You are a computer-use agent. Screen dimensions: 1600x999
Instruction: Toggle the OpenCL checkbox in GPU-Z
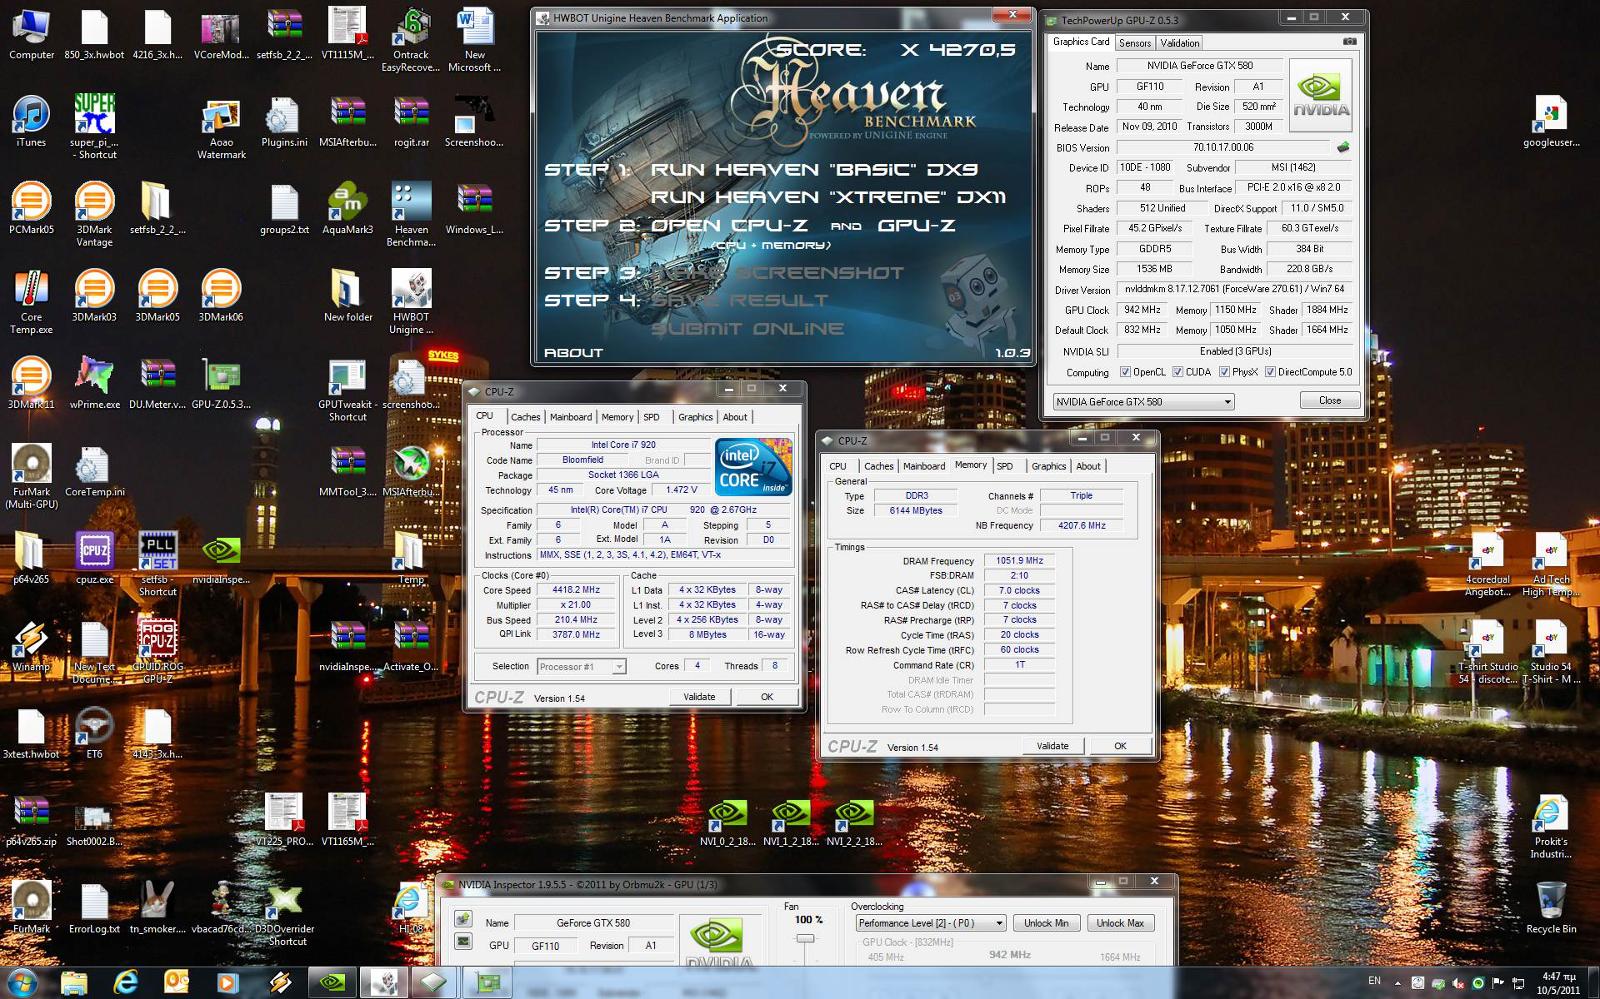[1126, 372]
